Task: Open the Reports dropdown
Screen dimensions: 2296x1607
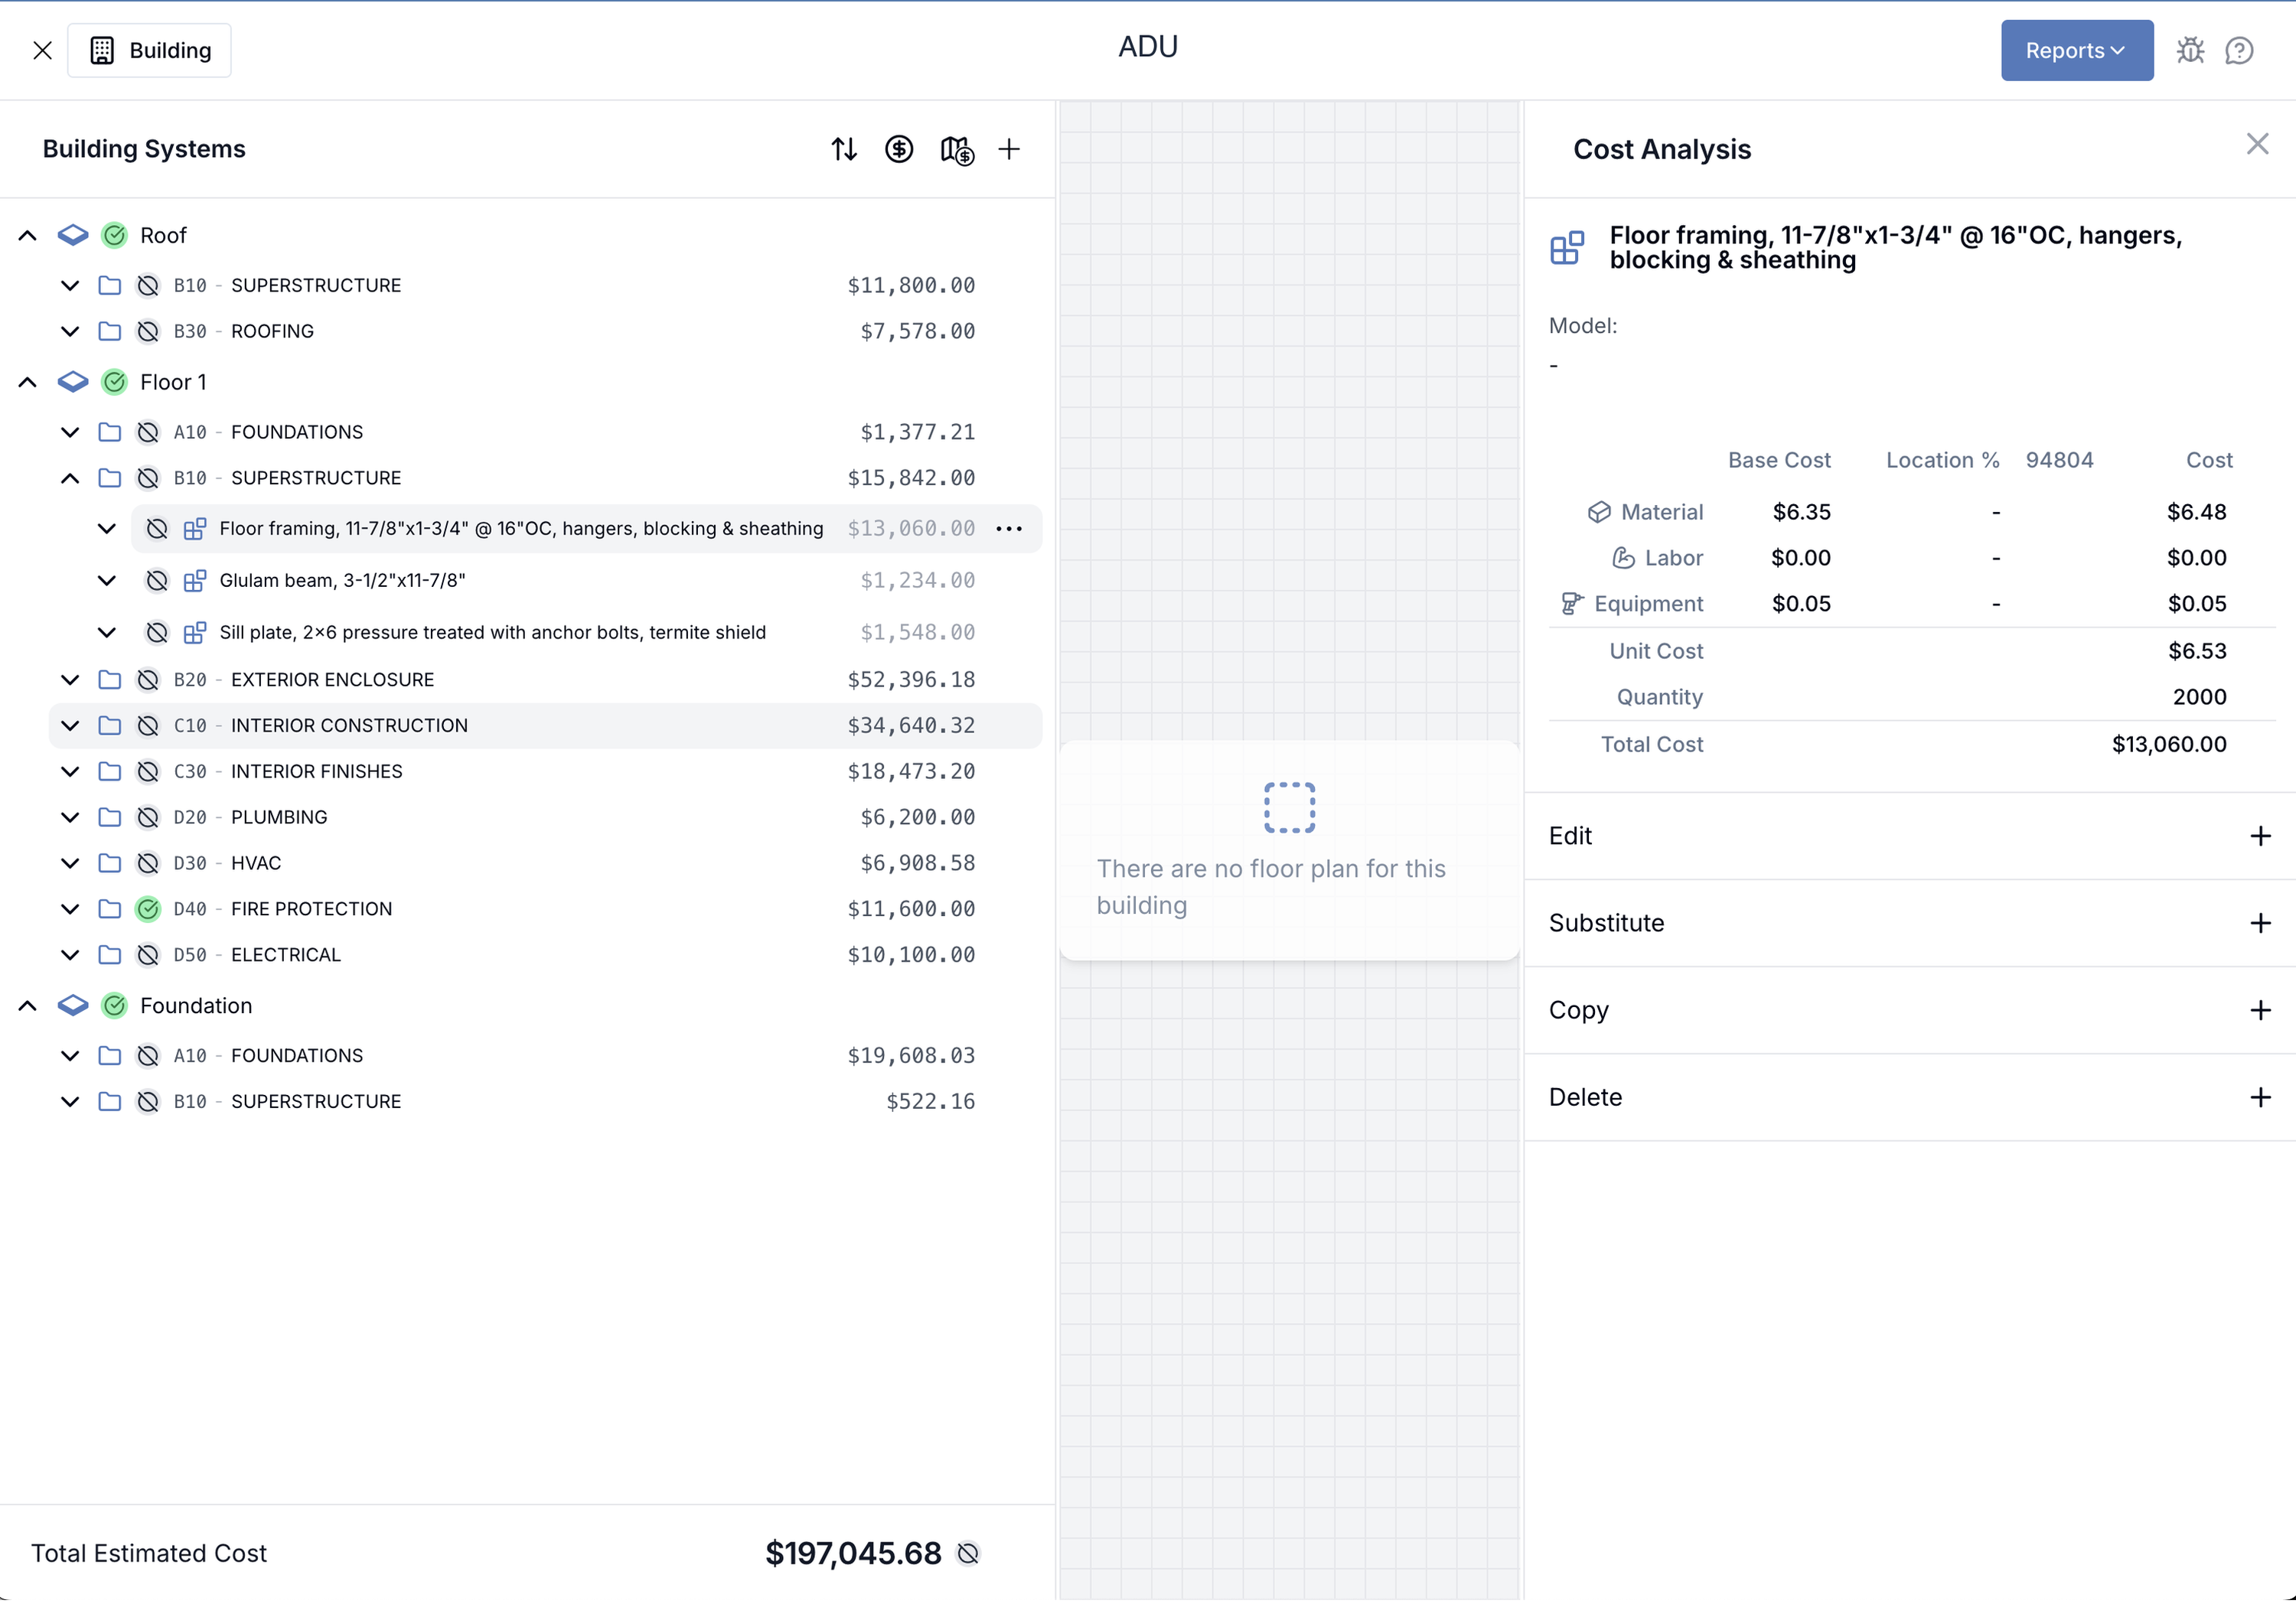Action: point(2076,50)
